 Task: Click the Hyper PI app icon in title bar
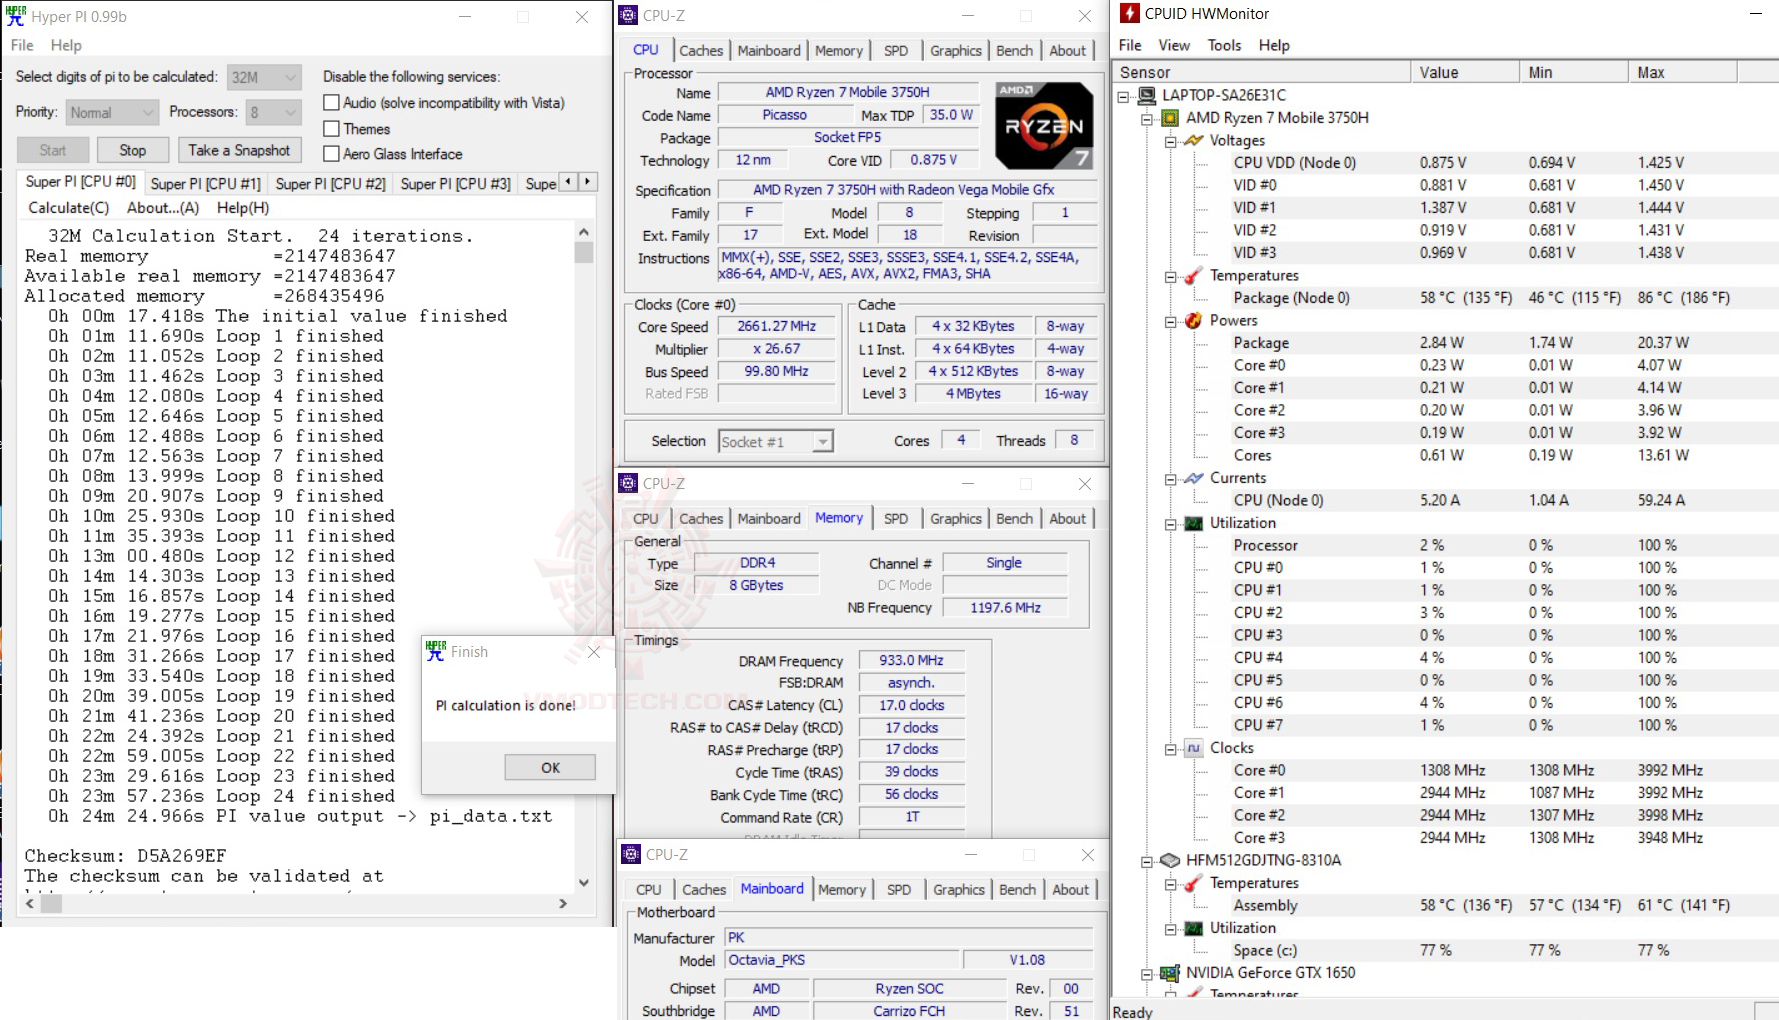point(16,15)
